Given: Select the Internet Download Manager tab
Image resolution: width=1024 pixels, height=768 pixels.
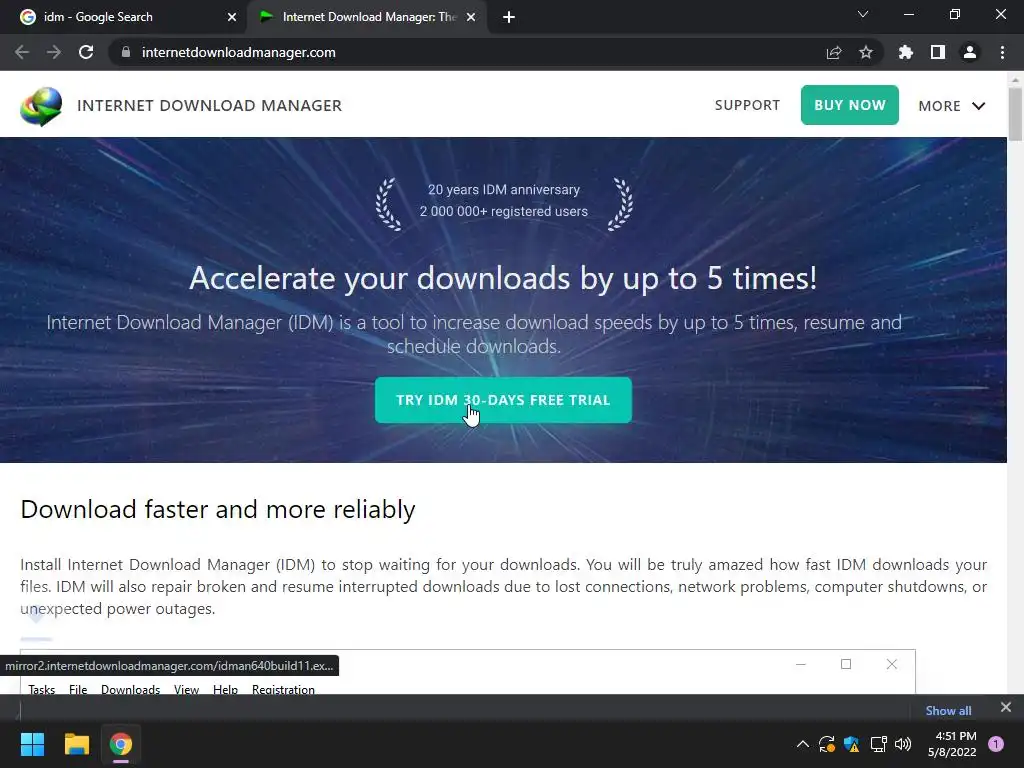Looking at the screenshot, I should [369, 17].
